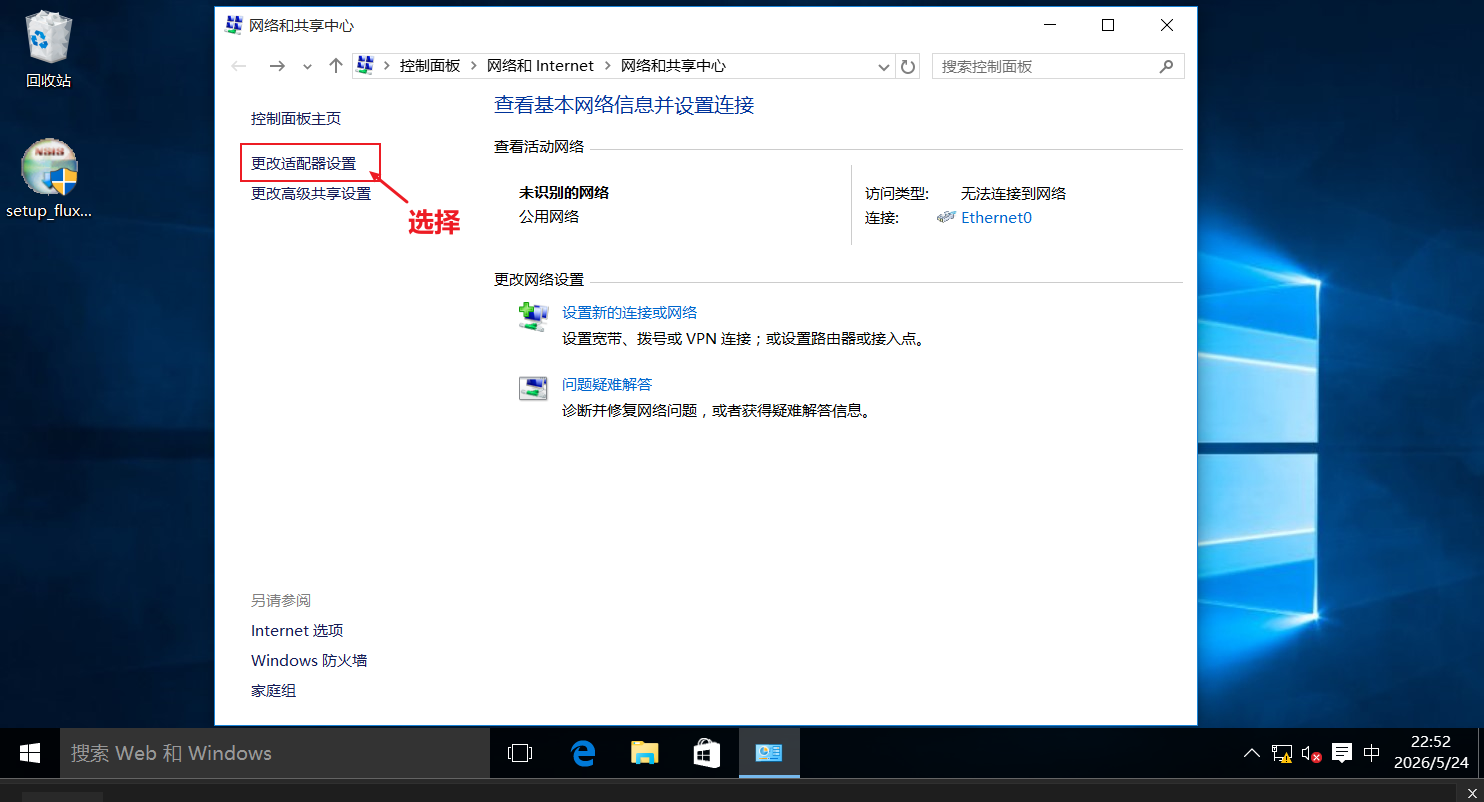Launch File Explorer from the taskbar
The image size is (1484, 802).
(x=645, y=753)
